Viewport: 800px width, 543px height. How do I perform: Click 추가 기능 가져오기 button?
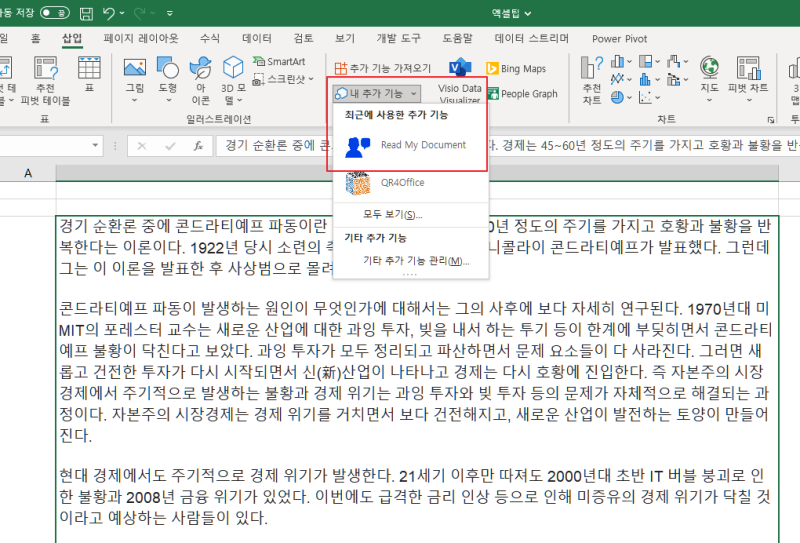(383, 68)
